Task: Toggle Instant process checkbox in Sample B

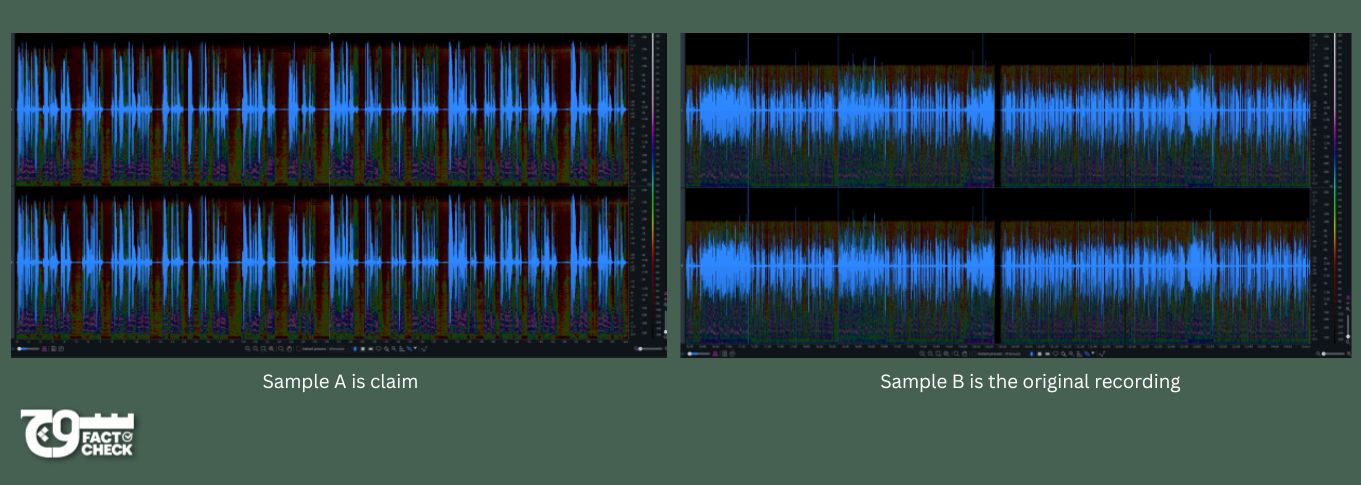Action: point(973,354)
